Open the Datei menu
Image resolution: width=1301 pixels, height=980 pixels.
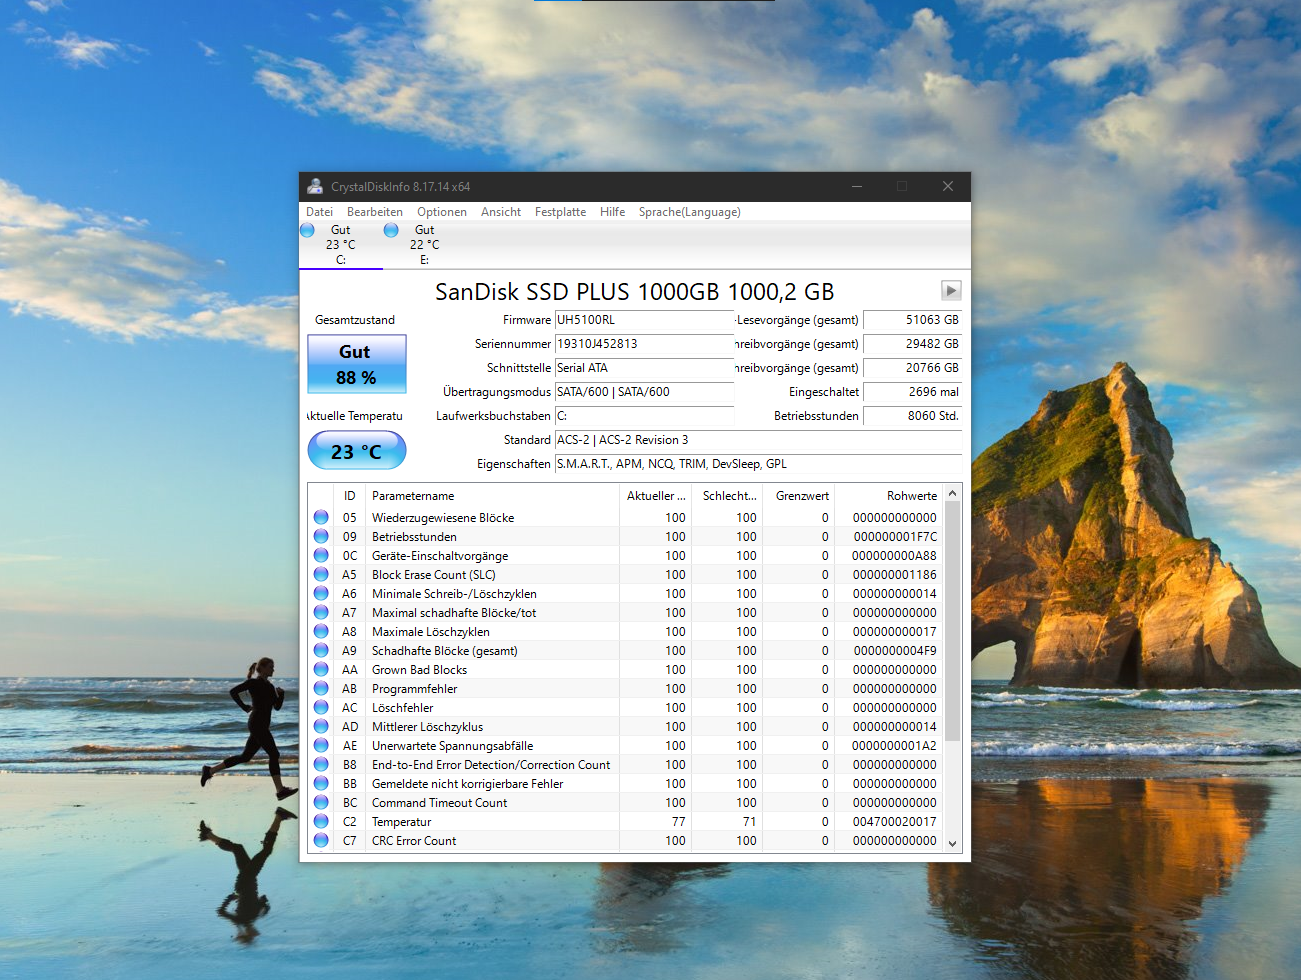[319, 212]
